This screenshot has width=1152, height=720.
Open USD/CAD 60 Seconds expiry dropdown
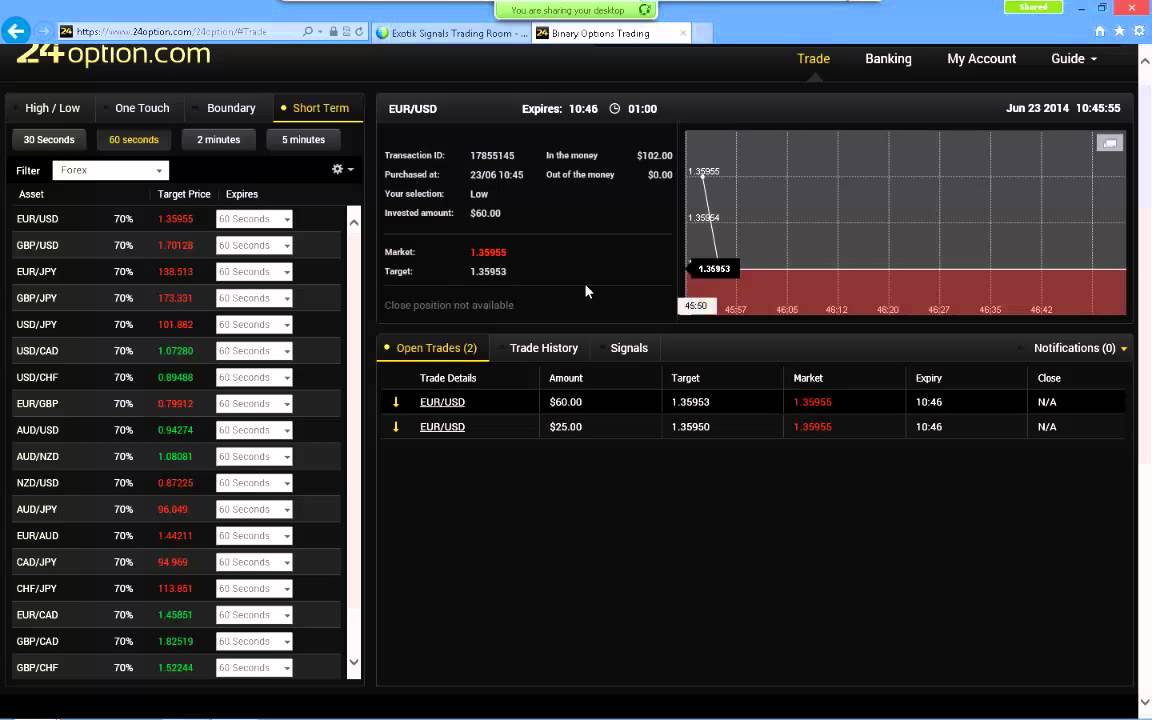click(x=253, y=351)
